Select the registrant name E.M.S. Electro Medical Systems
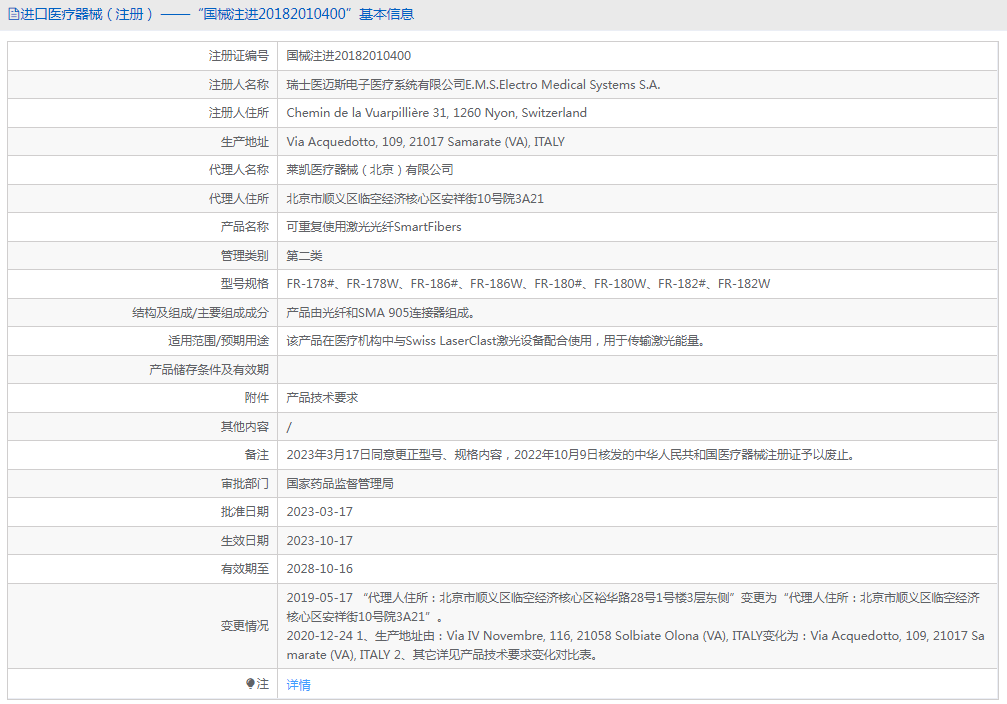The height and width of the screenshot is (704, 1007). point(473,85)
